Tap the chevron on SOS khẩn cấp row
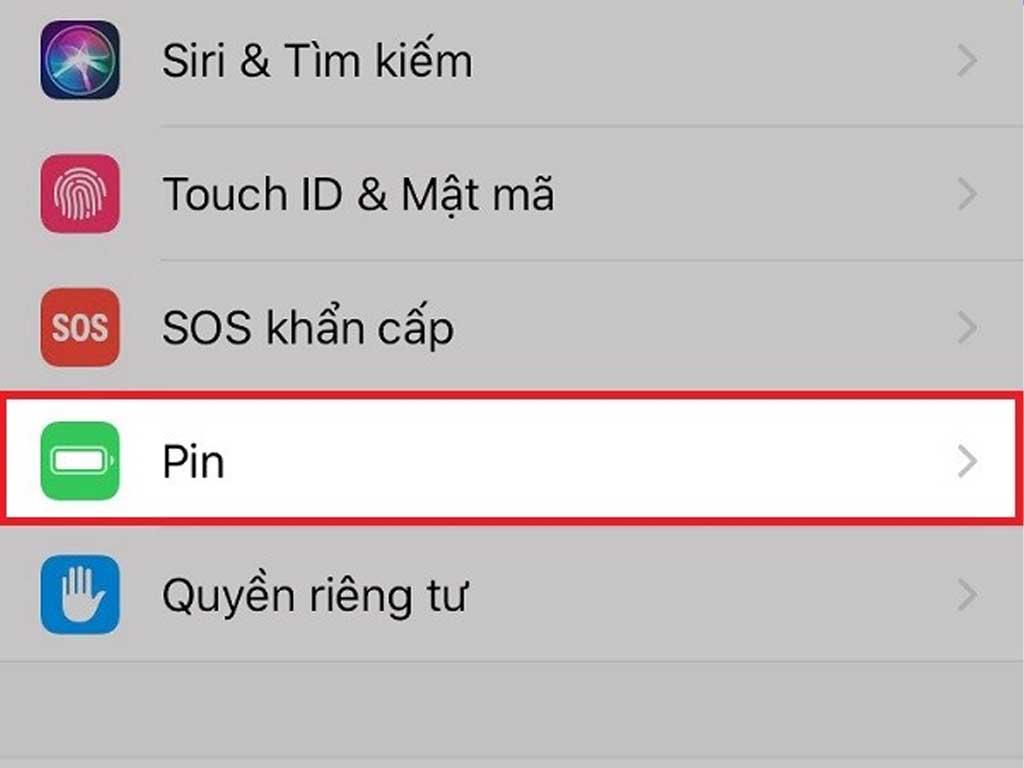 pos(965,327)
